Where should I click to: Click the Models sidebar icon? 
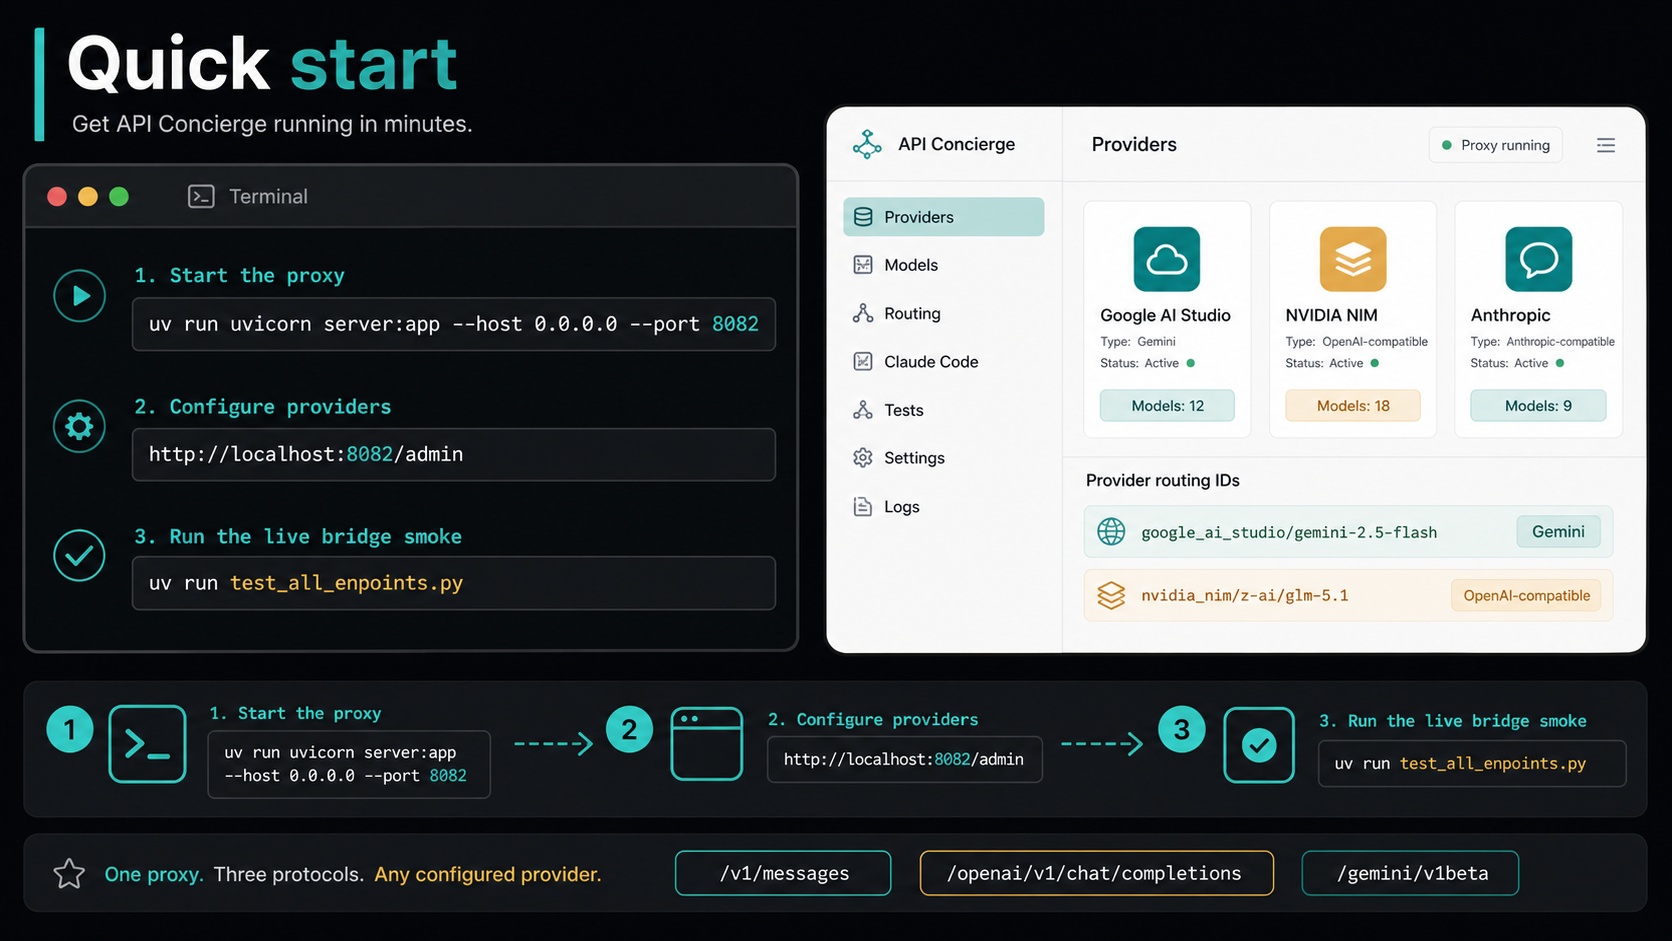pos(863,265)
